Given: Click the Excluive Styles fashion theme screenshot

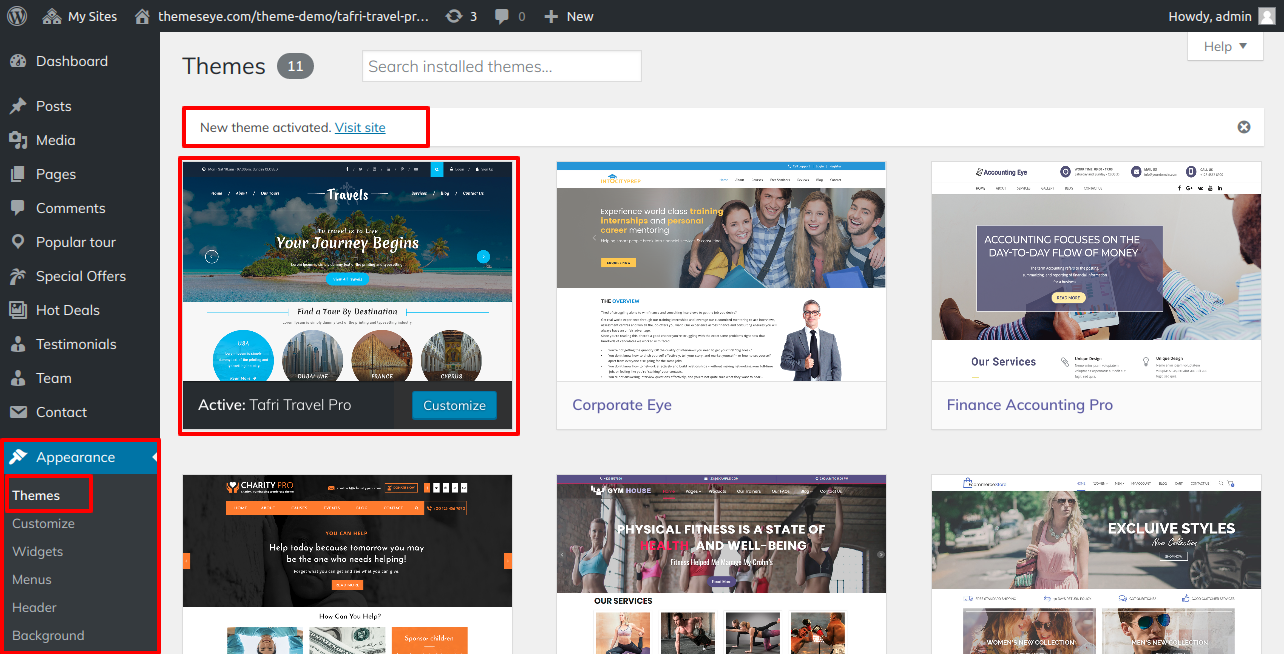Looking at the screenshot, I should coord(1096,564).
